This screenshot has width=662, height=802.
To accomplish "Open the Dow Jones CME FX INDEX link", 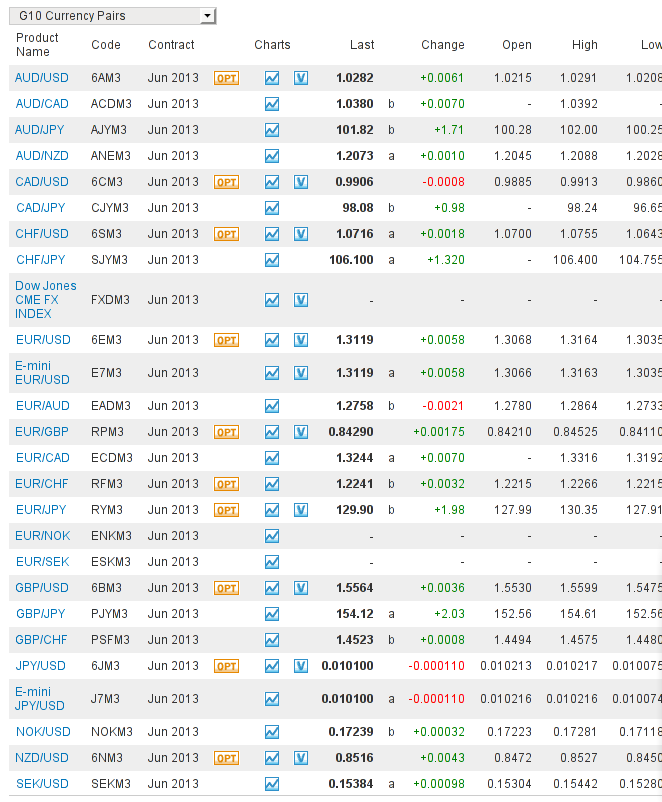I will [46, 300].
